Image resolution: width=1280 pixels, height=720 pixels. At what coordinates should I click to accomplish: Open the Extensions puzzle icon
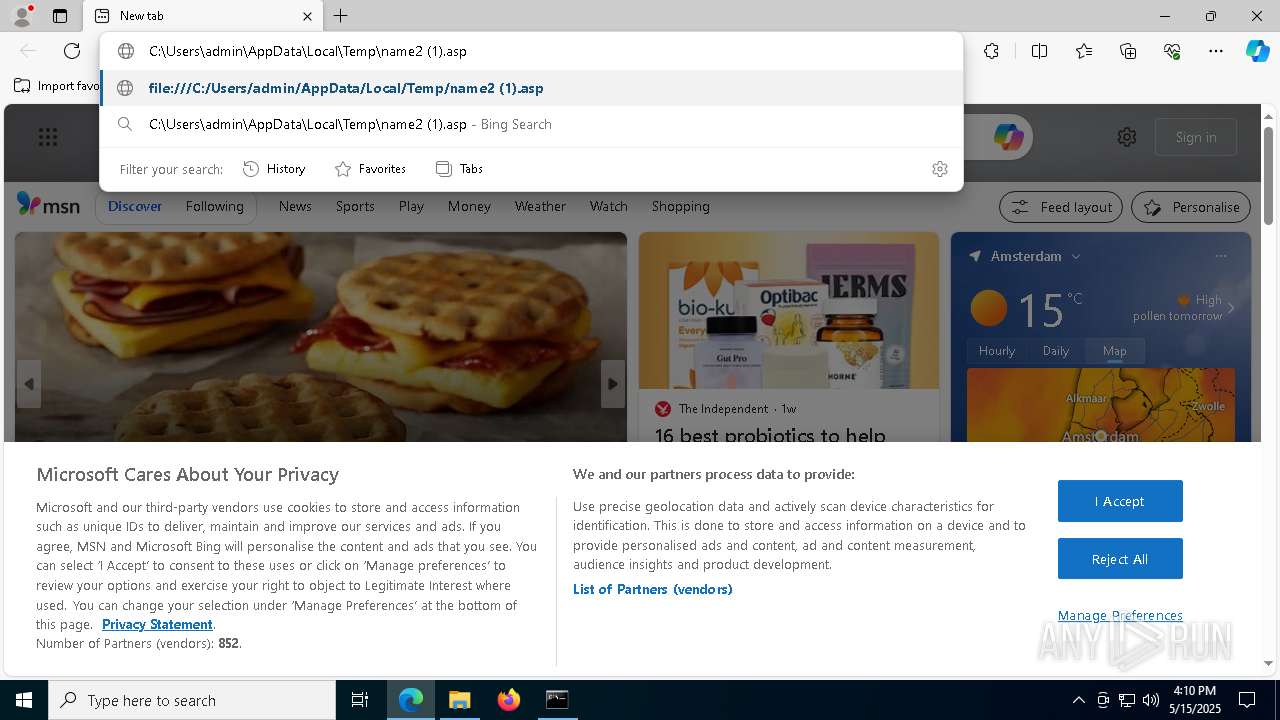tap(991, 51)
